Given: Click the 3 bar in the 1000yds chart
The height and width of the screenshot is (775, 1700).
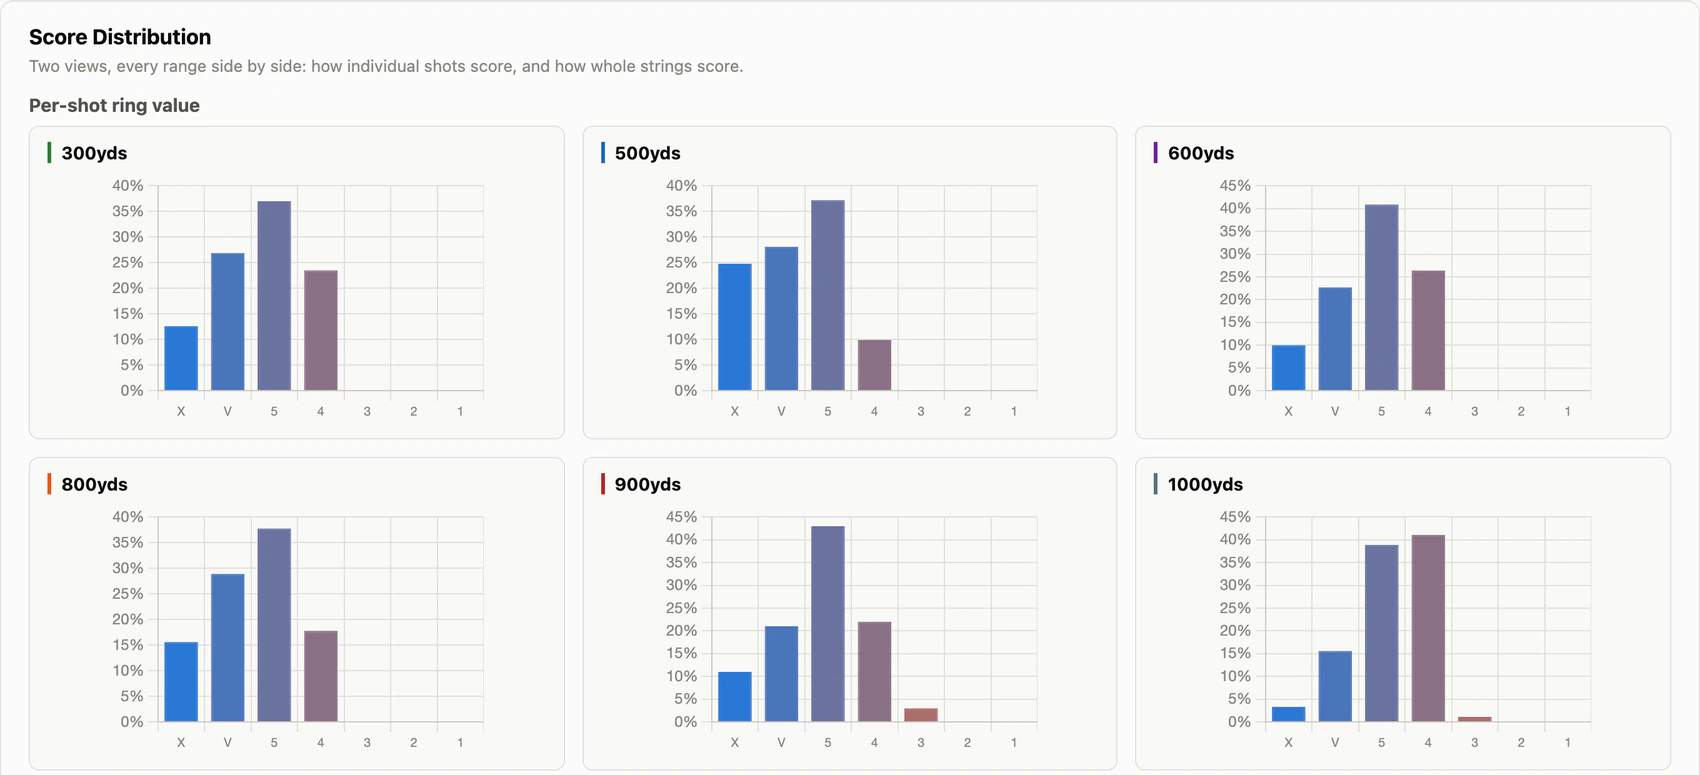Looking at the screenshot, I should click(x=1475, y=719).
